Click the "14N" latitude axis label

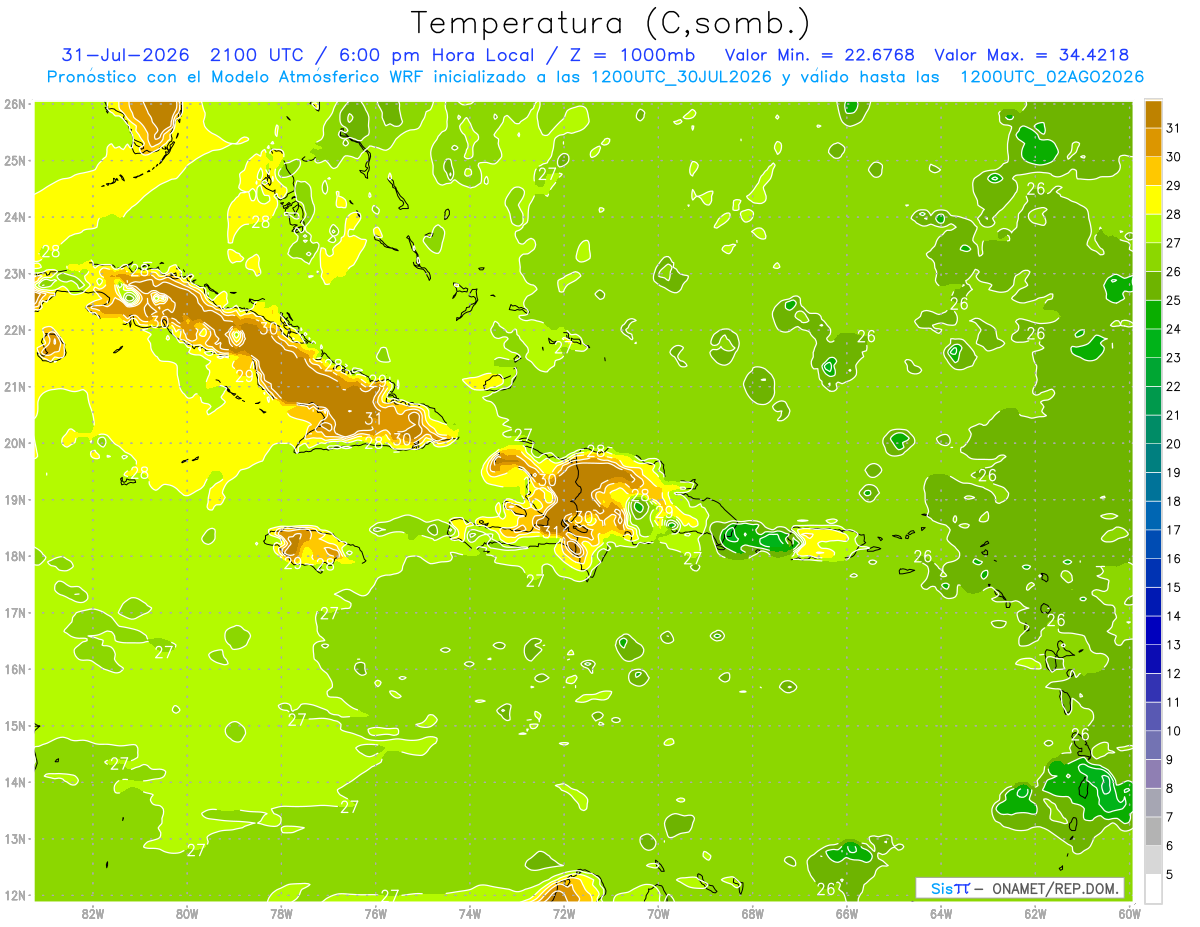click(x=14, y=782)
